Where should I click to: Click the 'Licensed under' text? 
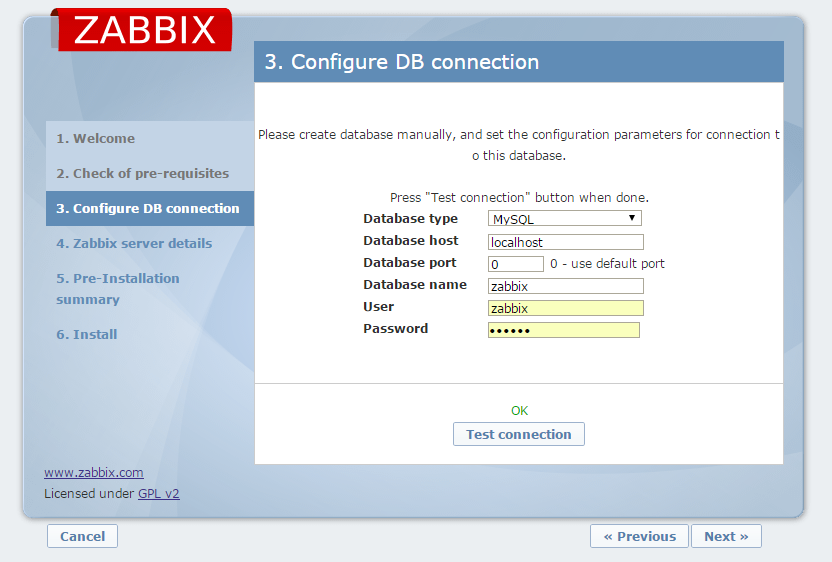[x=89, y=494]
